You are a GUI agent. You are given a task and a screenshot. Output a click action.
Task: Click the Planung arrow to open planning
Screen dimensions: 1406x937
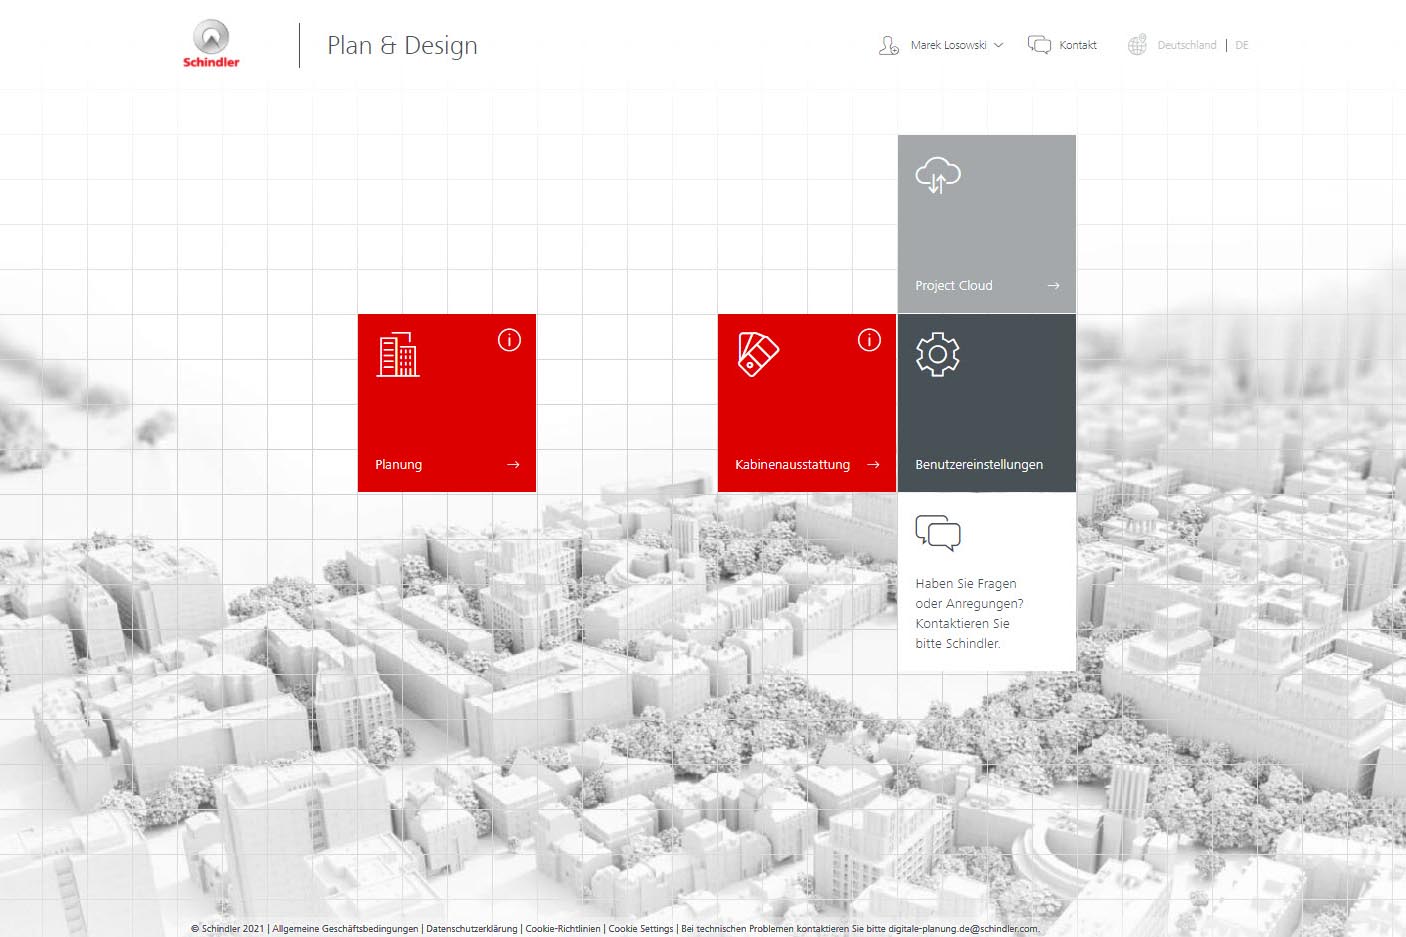(513, 465)
